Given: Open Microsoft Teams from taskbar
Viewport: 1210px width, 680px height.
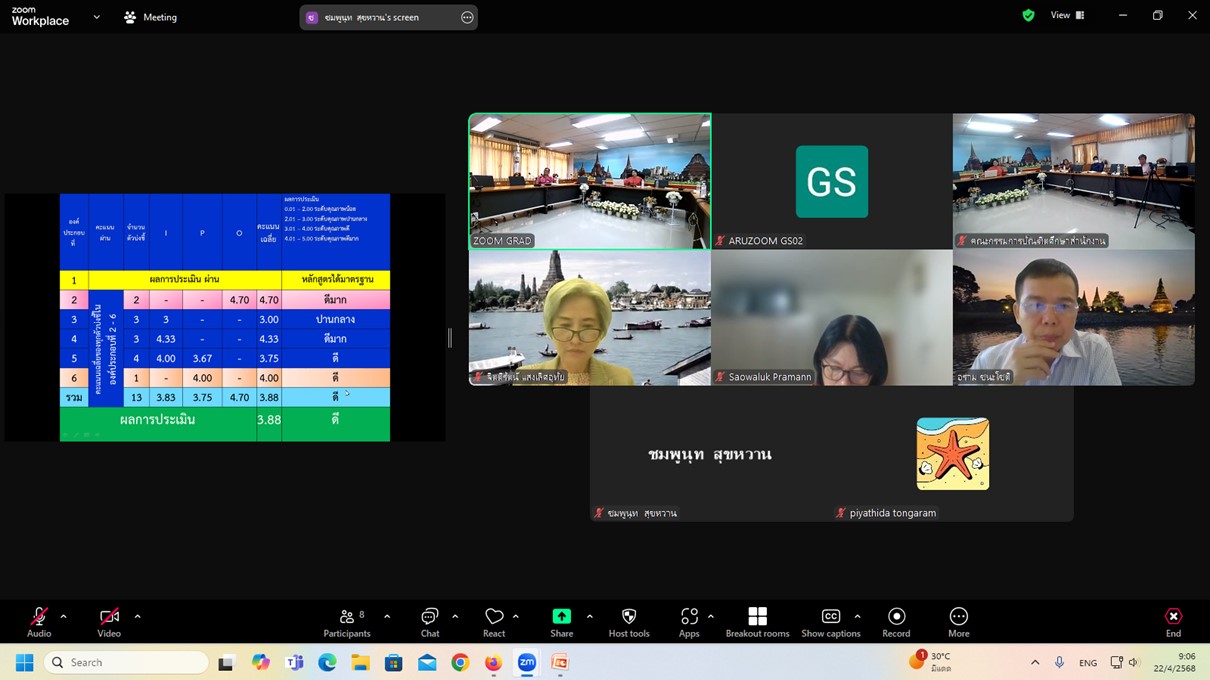Looking at the screenshot, I should pos(294,662).
